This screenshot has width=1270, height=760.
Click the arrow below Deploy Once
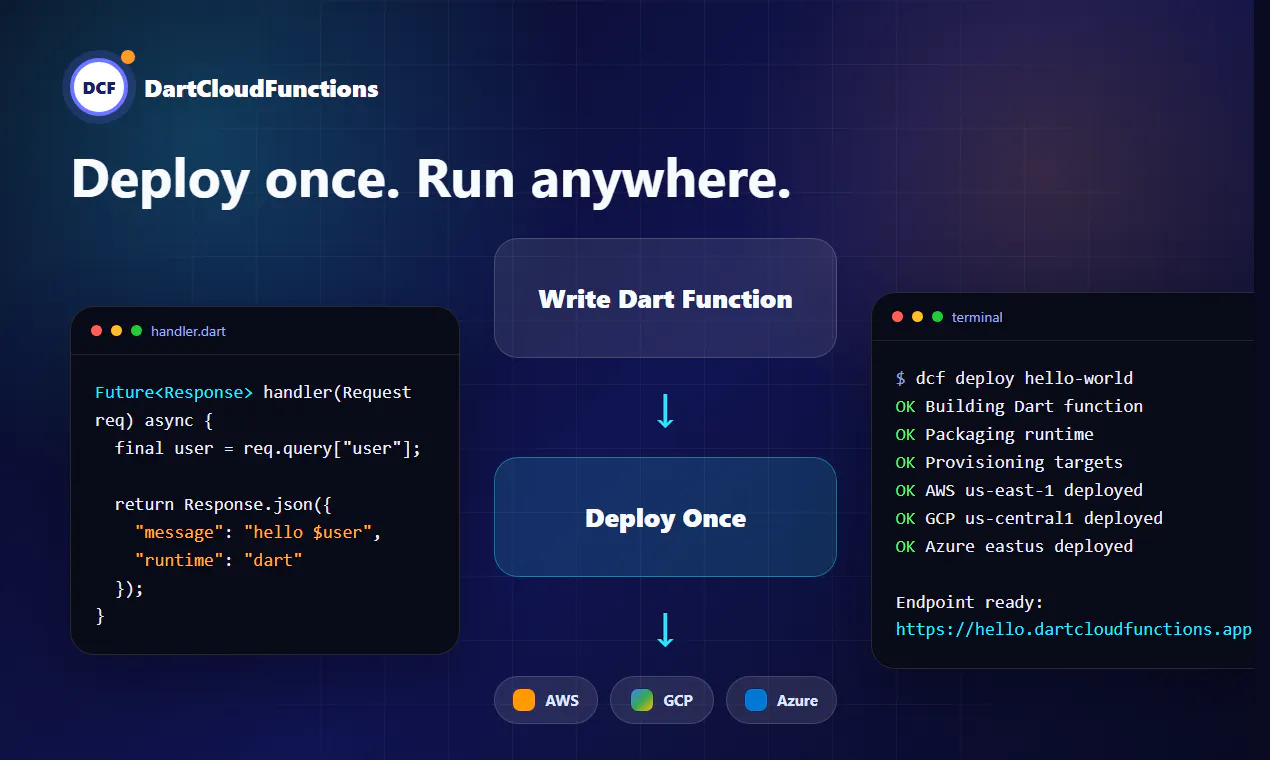coord(665,628)
